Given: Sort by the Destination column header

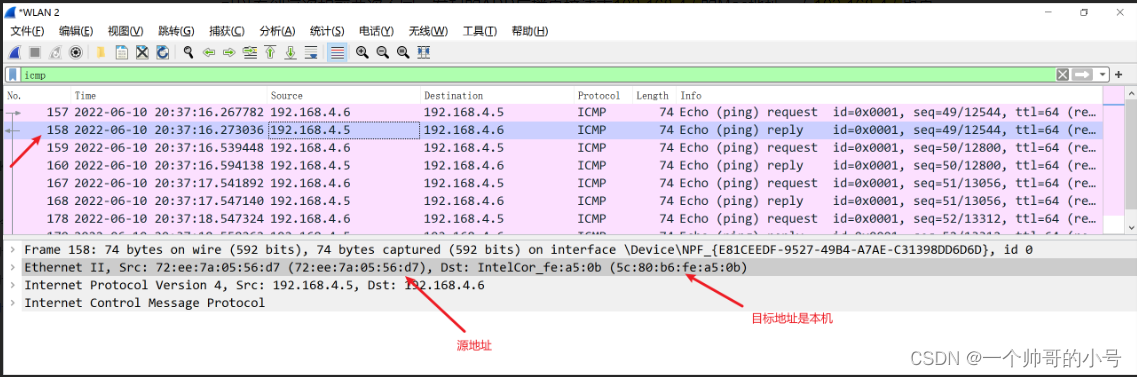Looking at the screenshot, I should pyautogui.click(x=497, y=96).
